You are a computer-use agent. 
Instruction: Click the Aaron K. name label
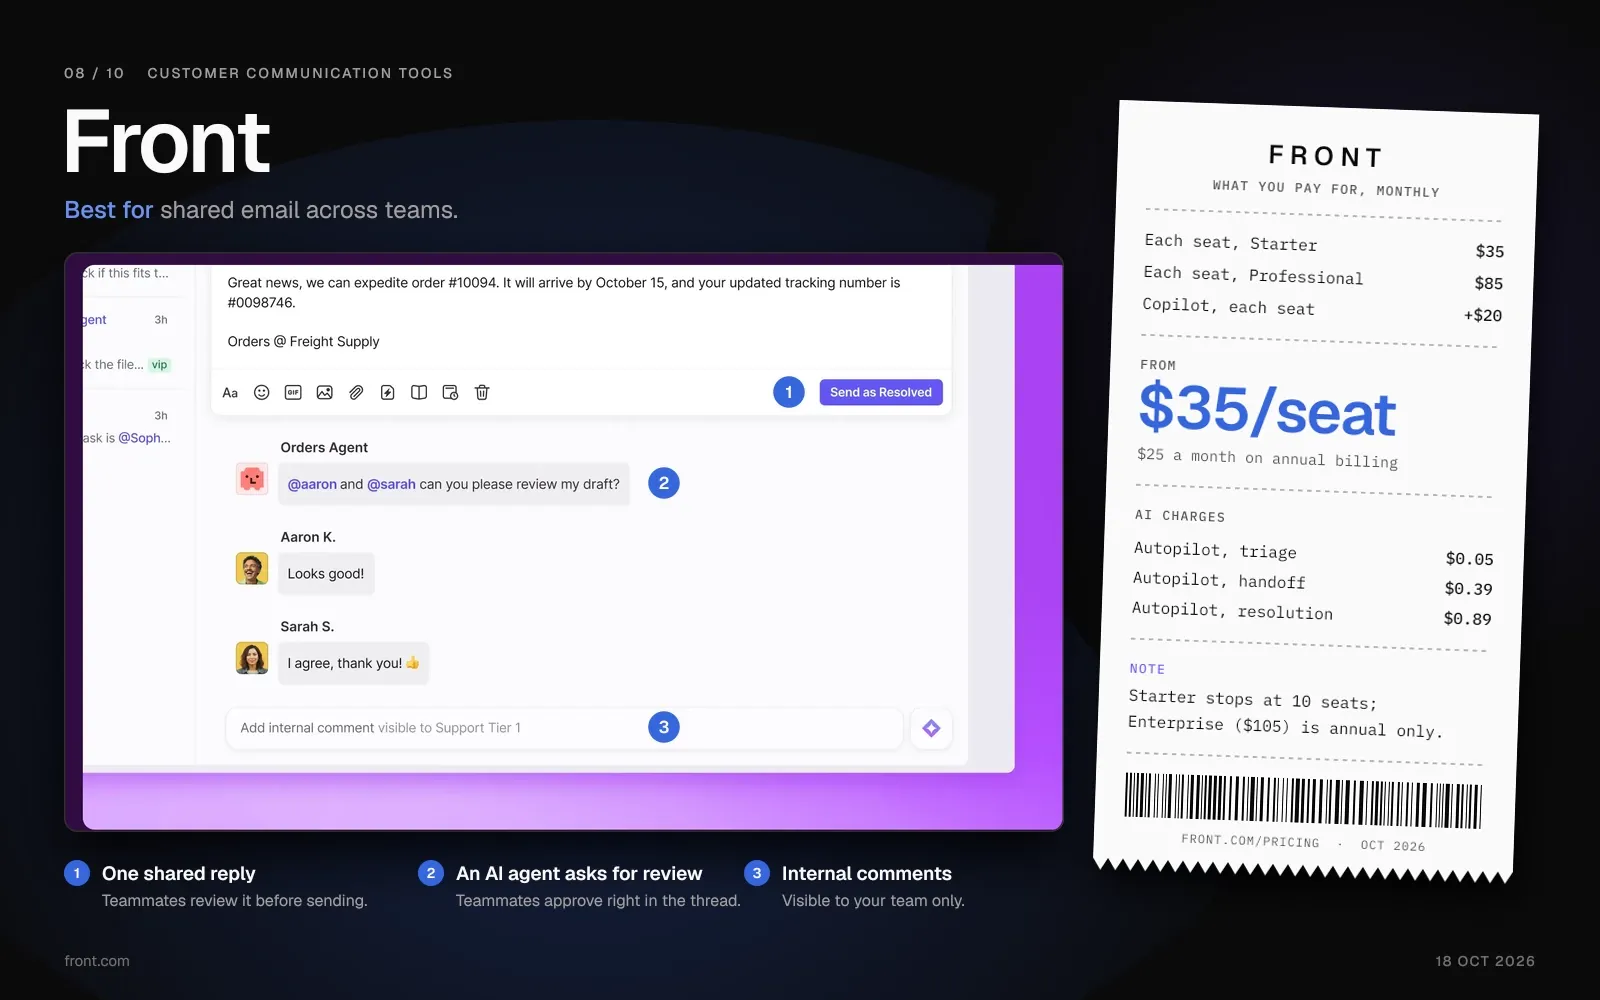click(308, 537)
